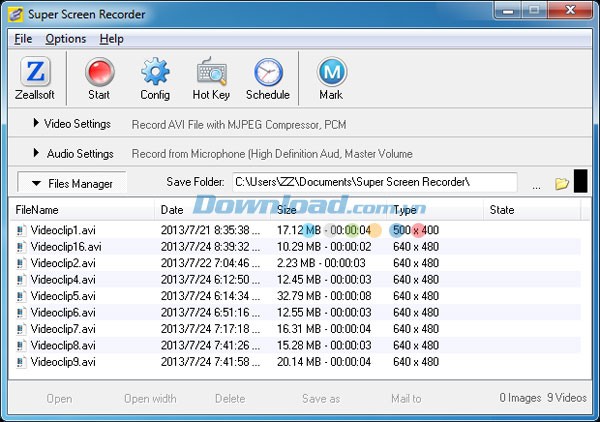
Task: Click the Save as button
Action: [321, 399]
